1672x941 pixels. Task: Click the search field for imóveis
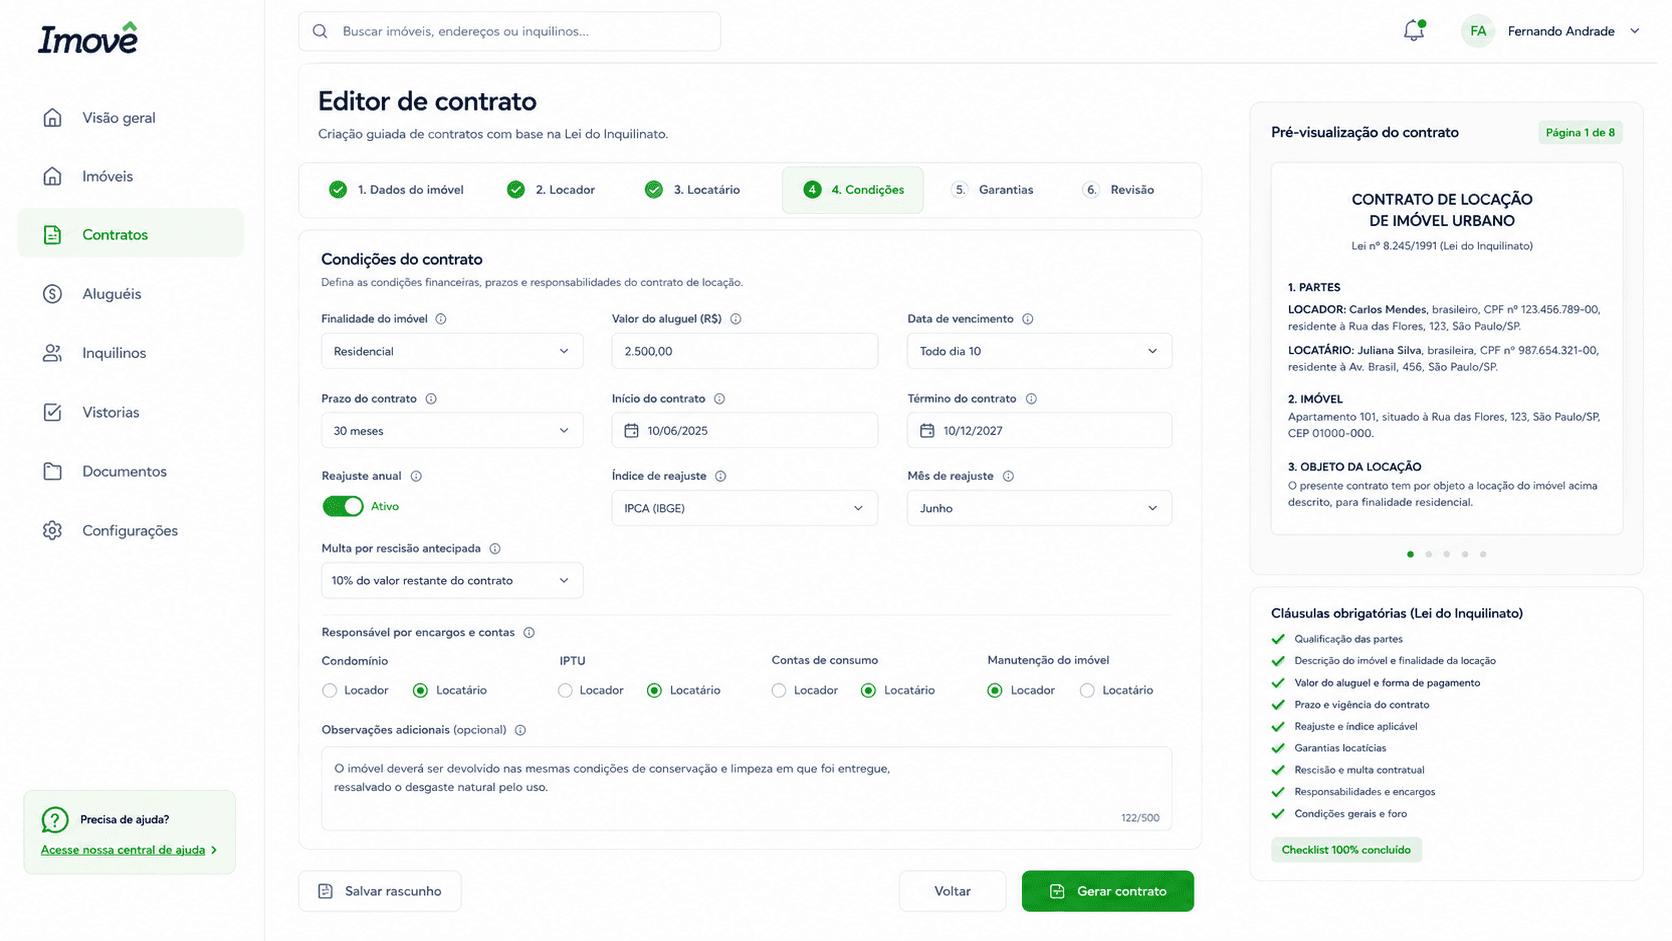509,31
